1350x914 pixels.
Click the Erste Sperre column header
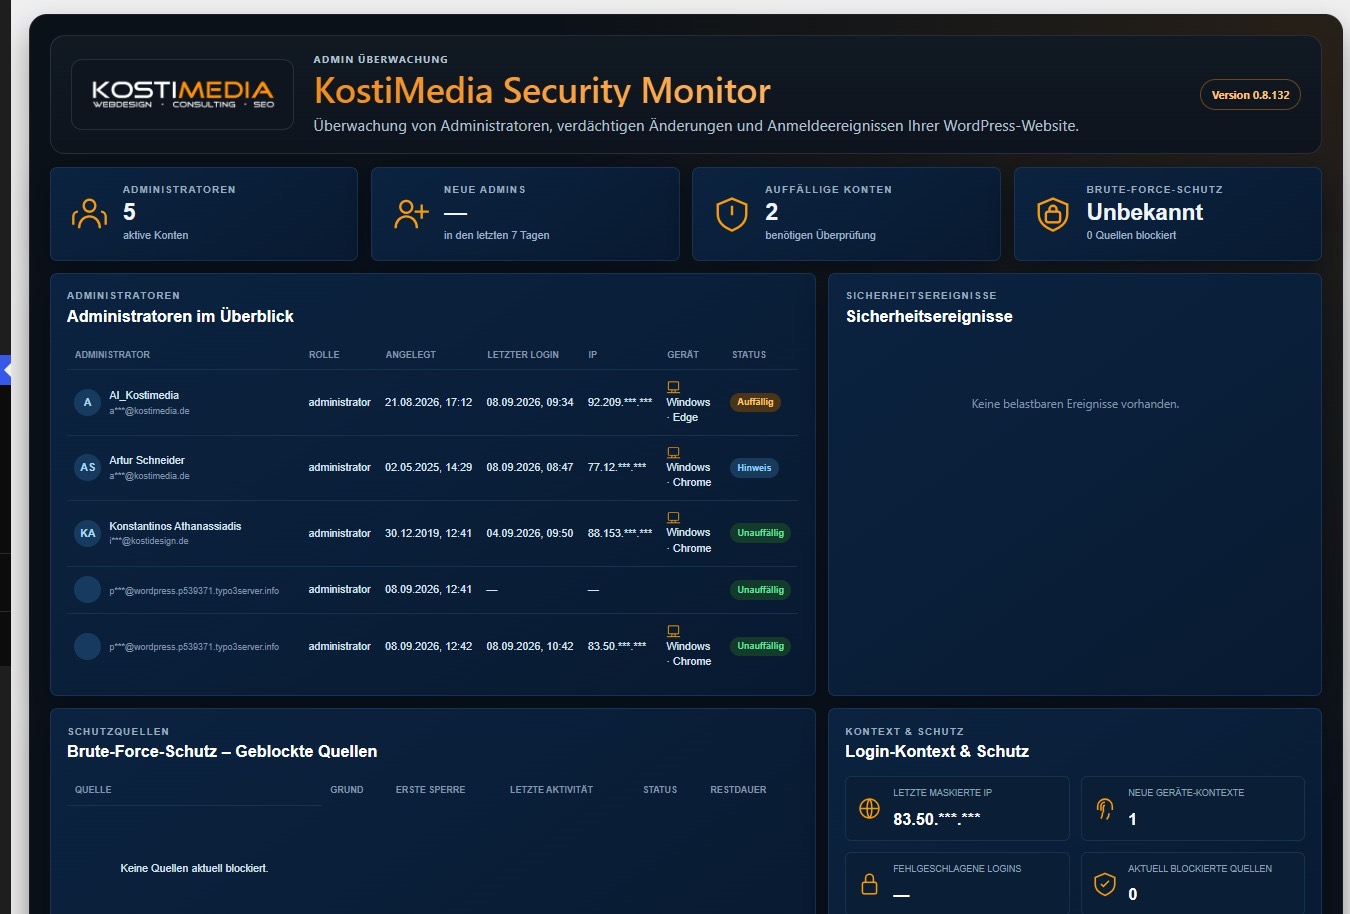[x=430, y=790]
